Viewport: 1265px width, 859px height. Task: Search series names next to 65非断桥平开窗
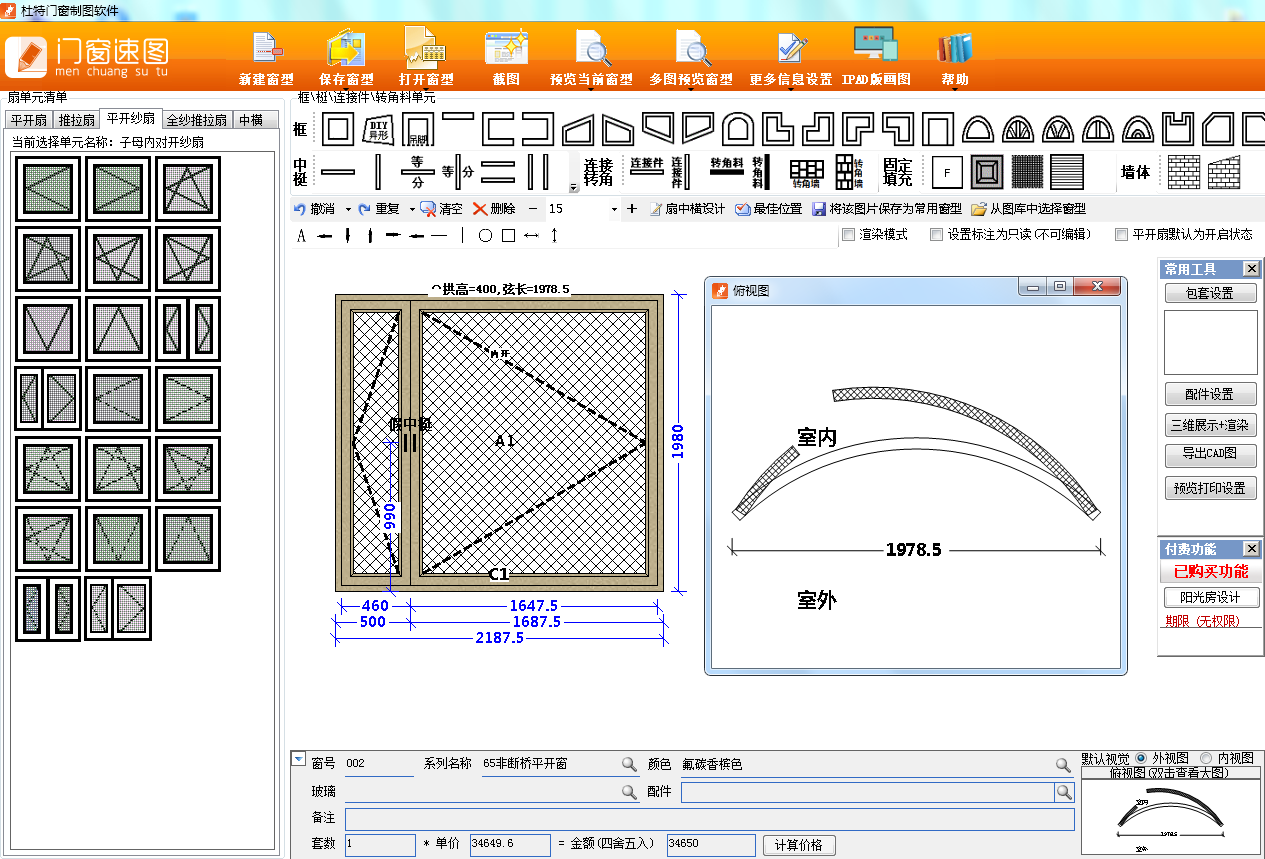click(x=629, y=764)
